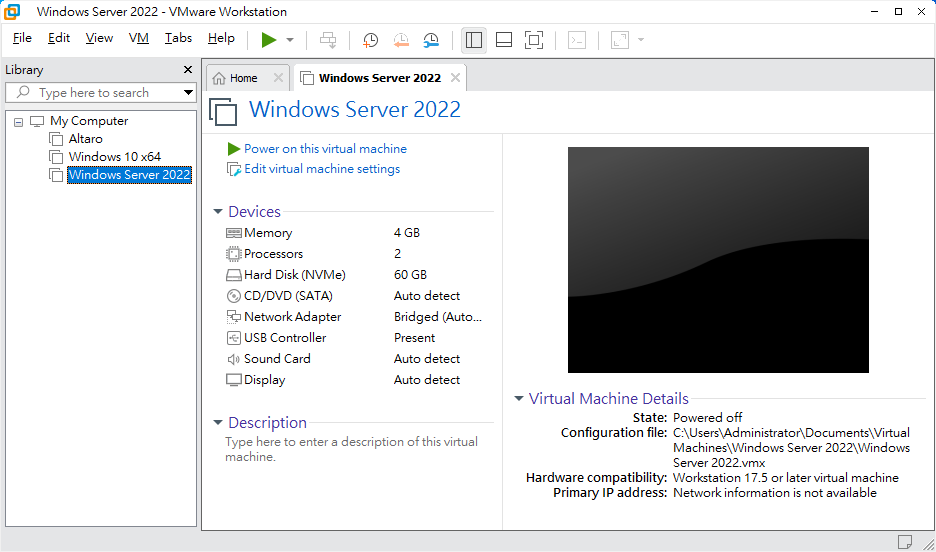Click the Hardware compatibility value text
The height and width of the screenshot is (552, 936).
pyautogui.click(x=786, y=478)
